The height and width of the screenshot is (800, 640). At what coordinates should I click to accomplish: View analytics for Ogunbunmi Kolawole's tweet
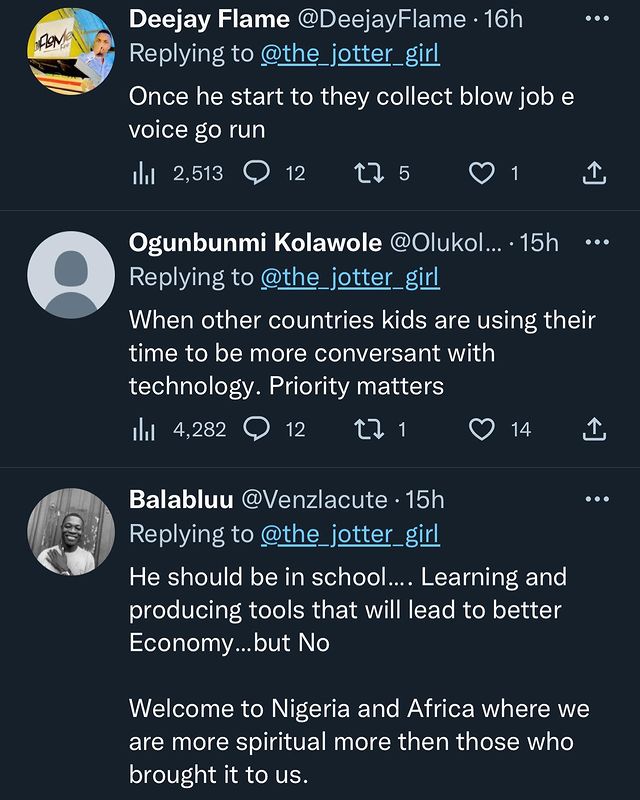click(141, 429)
